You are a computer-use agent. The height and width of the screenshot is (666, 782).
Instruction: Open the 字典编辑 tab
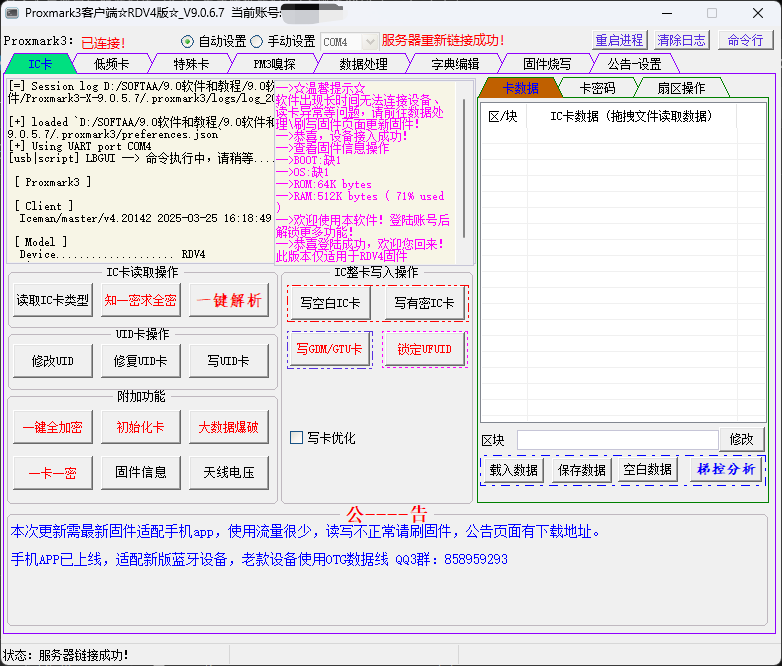coord(455,64)
